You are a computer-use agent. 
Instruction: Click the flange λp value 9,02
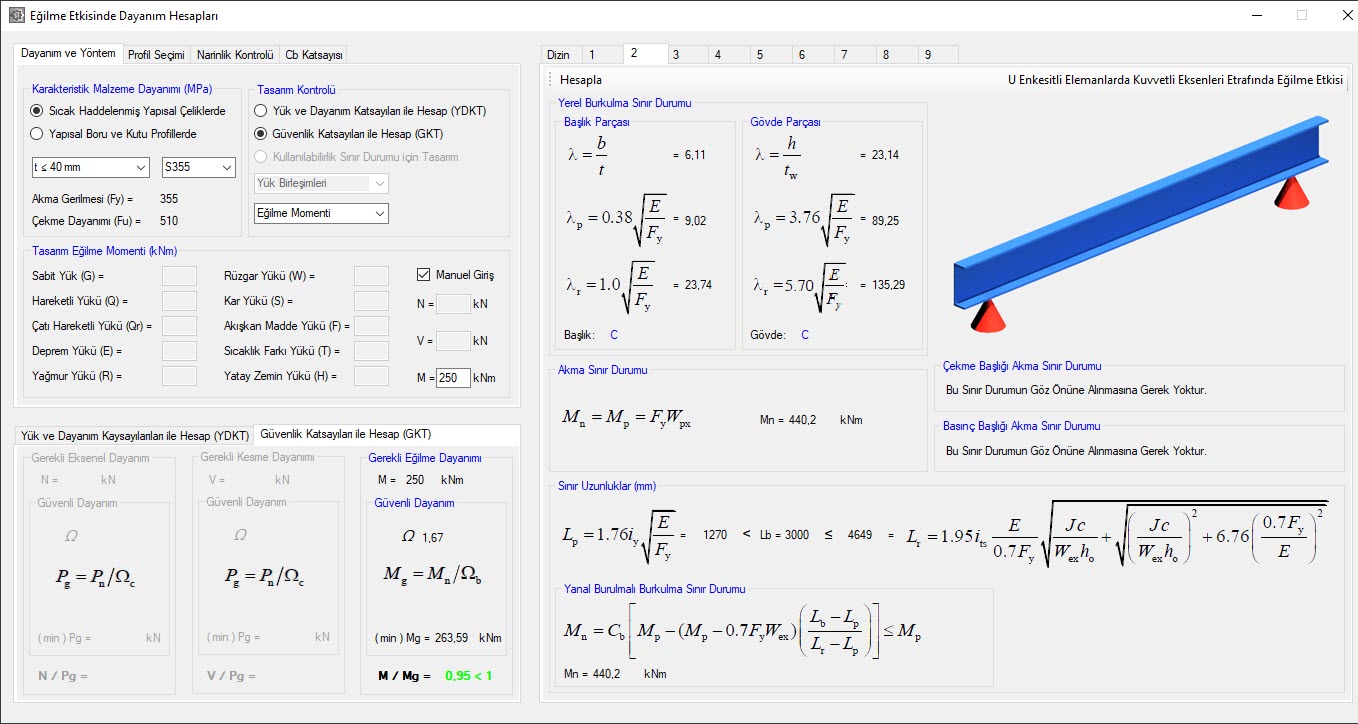696,220
